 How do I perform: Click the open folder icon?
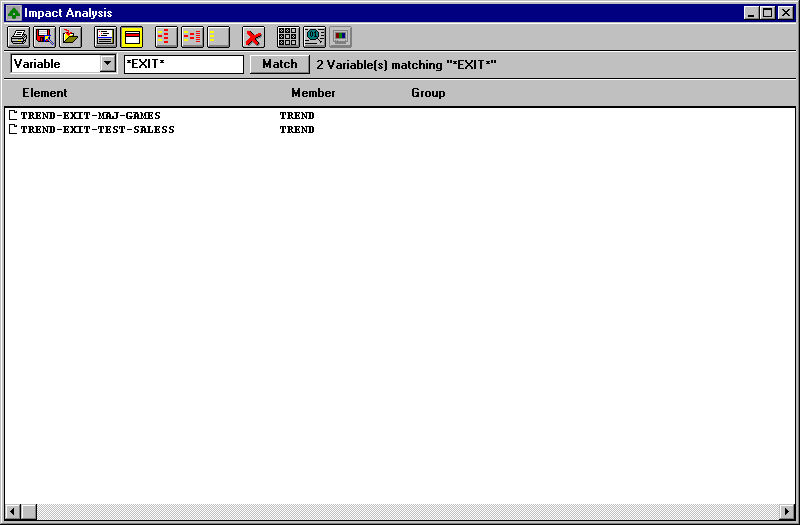coord(69,38)
